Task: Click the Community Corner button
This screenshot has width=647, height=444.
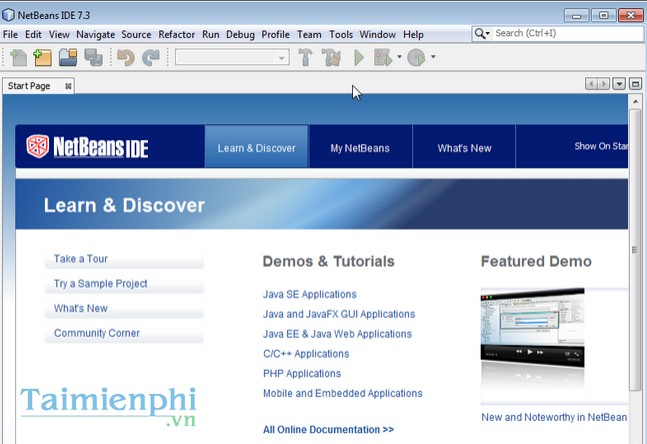Action: click(124, 333)
